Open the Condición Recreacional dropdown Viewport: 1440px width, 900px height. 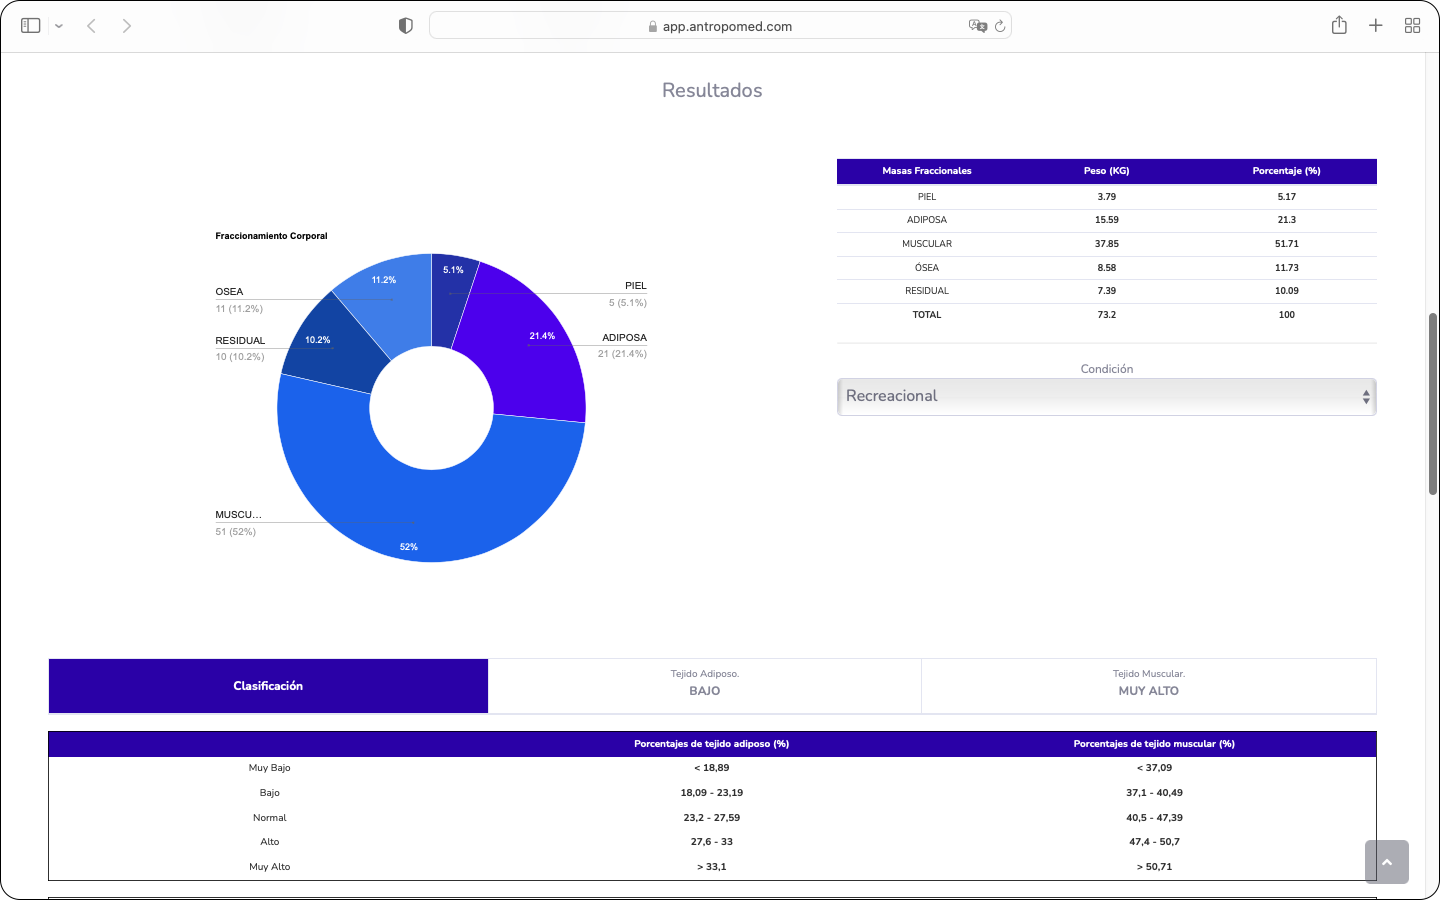pos(1106,396)
